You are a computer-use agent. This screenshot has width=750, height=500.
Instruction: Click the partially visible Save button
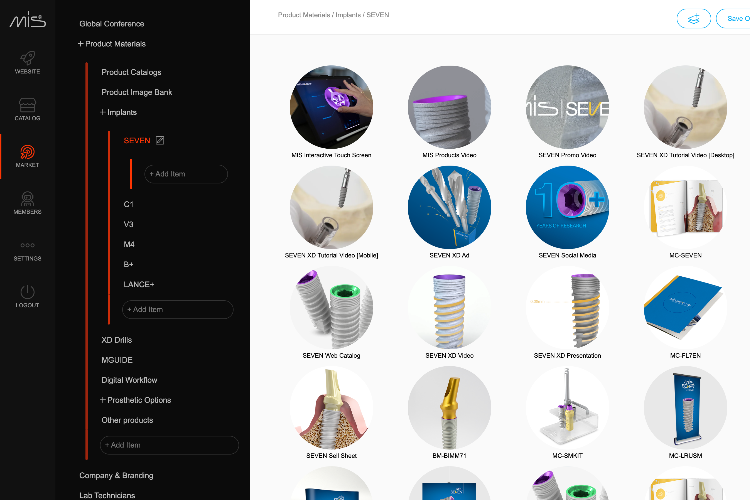coord(734,19)
